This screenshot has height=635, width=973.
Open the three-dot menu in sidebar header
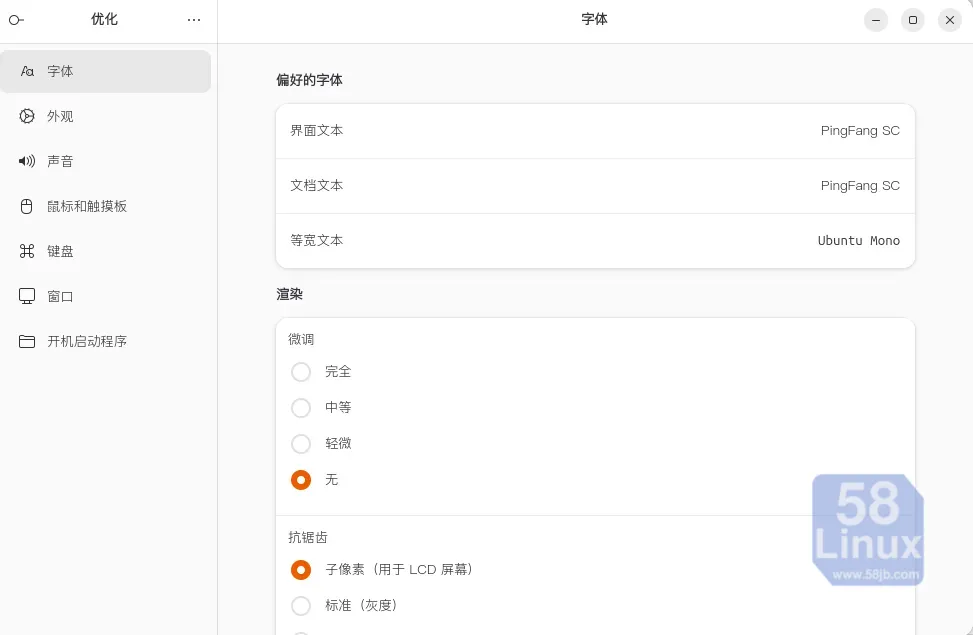pyautogui.click(x=194, y=20)
